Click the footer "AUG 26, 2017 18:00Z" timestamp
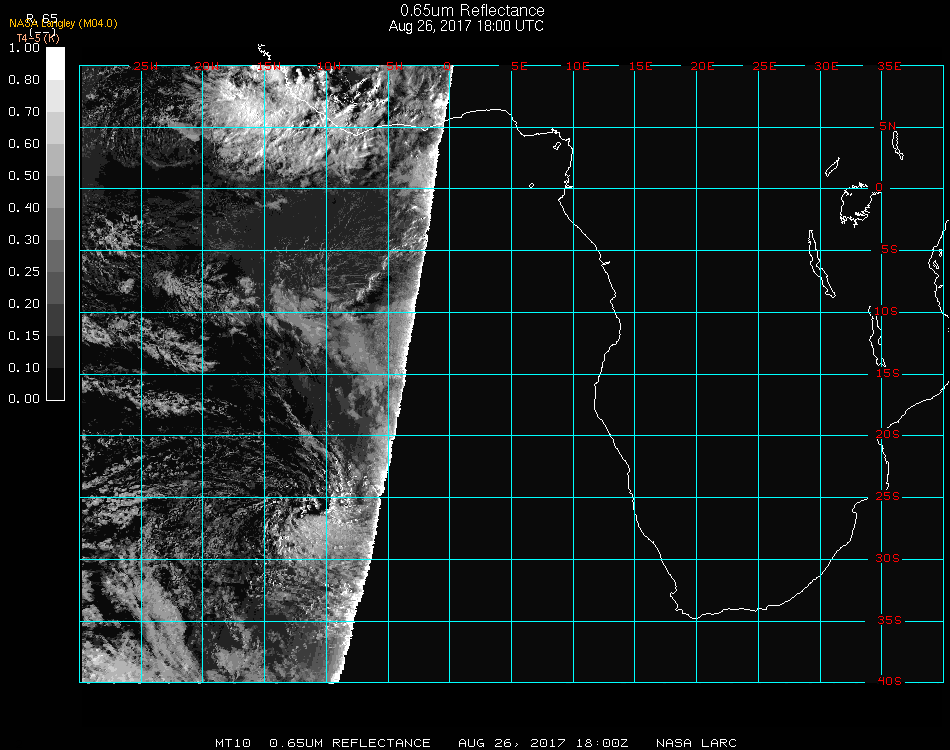Screen dimensions: 950x750 tap(543, 743)
